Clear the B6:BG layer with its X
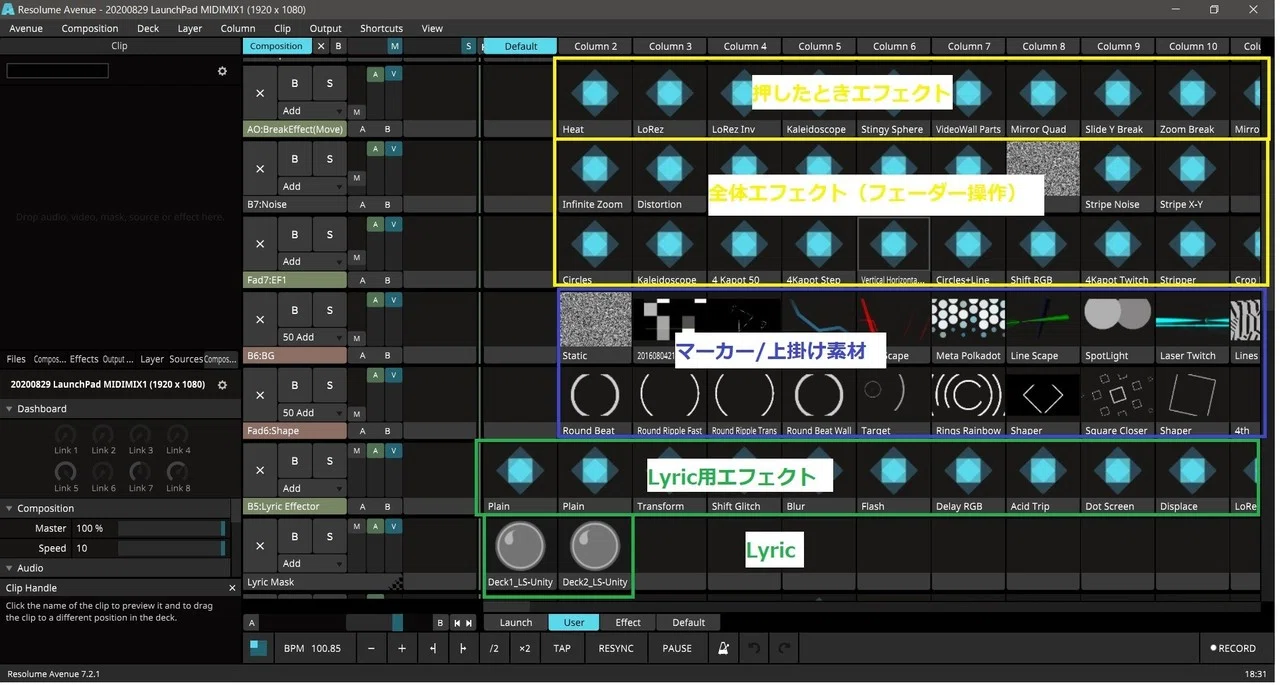Viewport: 1280px width, 685px height. [260, 319]
